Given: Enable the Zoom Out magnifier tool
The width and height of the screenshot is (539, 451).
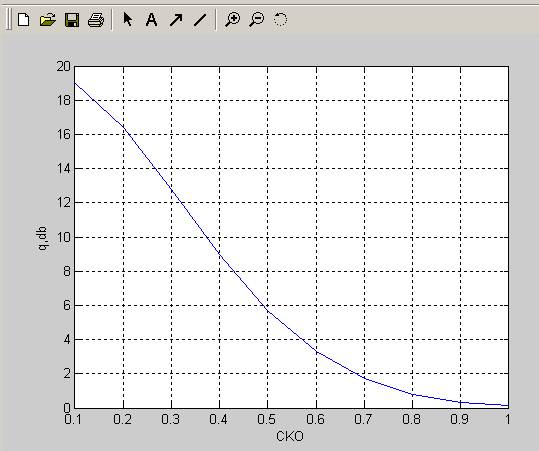Looking at the screenshot, I should (257, 20).
